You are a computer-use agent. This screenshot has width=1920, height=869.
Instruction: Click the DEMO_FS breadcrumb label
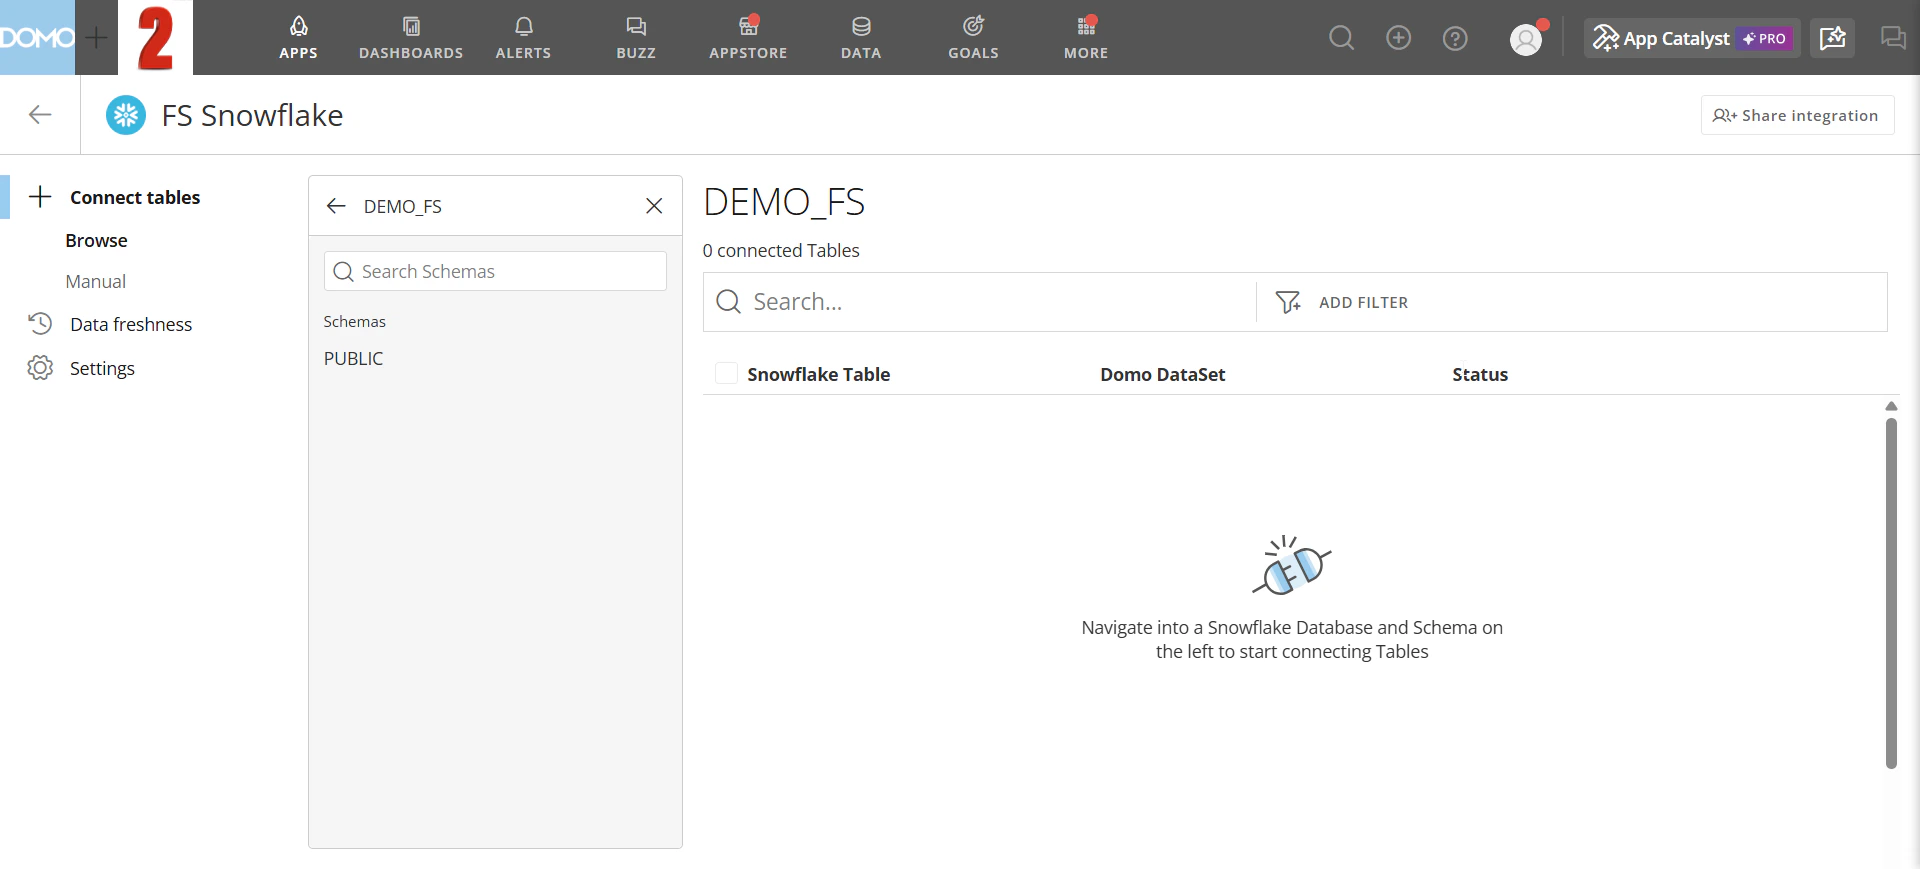pos(402,206)
